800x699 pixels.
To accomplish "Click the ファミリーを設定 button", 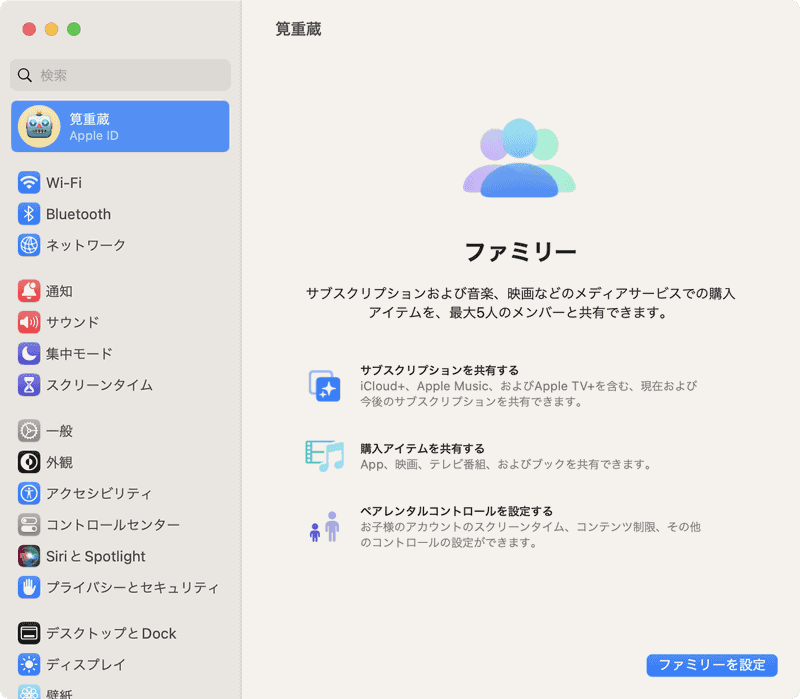I will pyautogui.click(x=711, y=665).
